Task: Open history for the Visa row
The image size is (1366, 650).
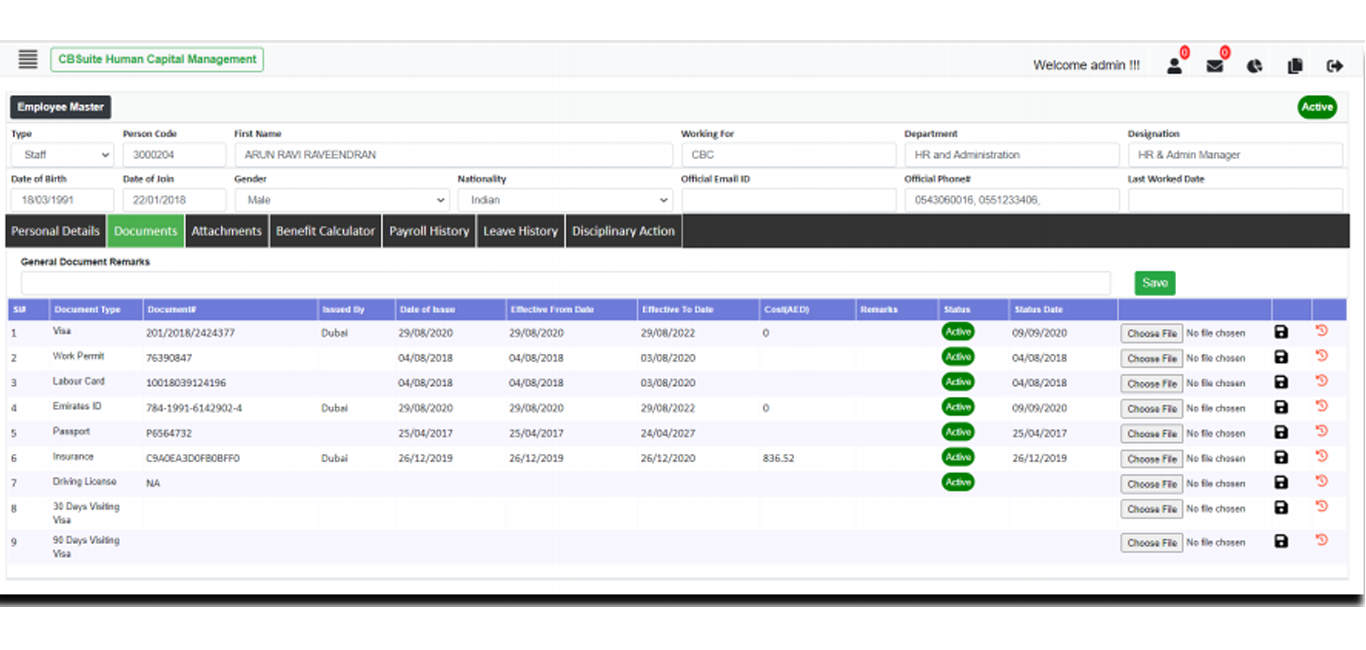Action: (1321, 331)
